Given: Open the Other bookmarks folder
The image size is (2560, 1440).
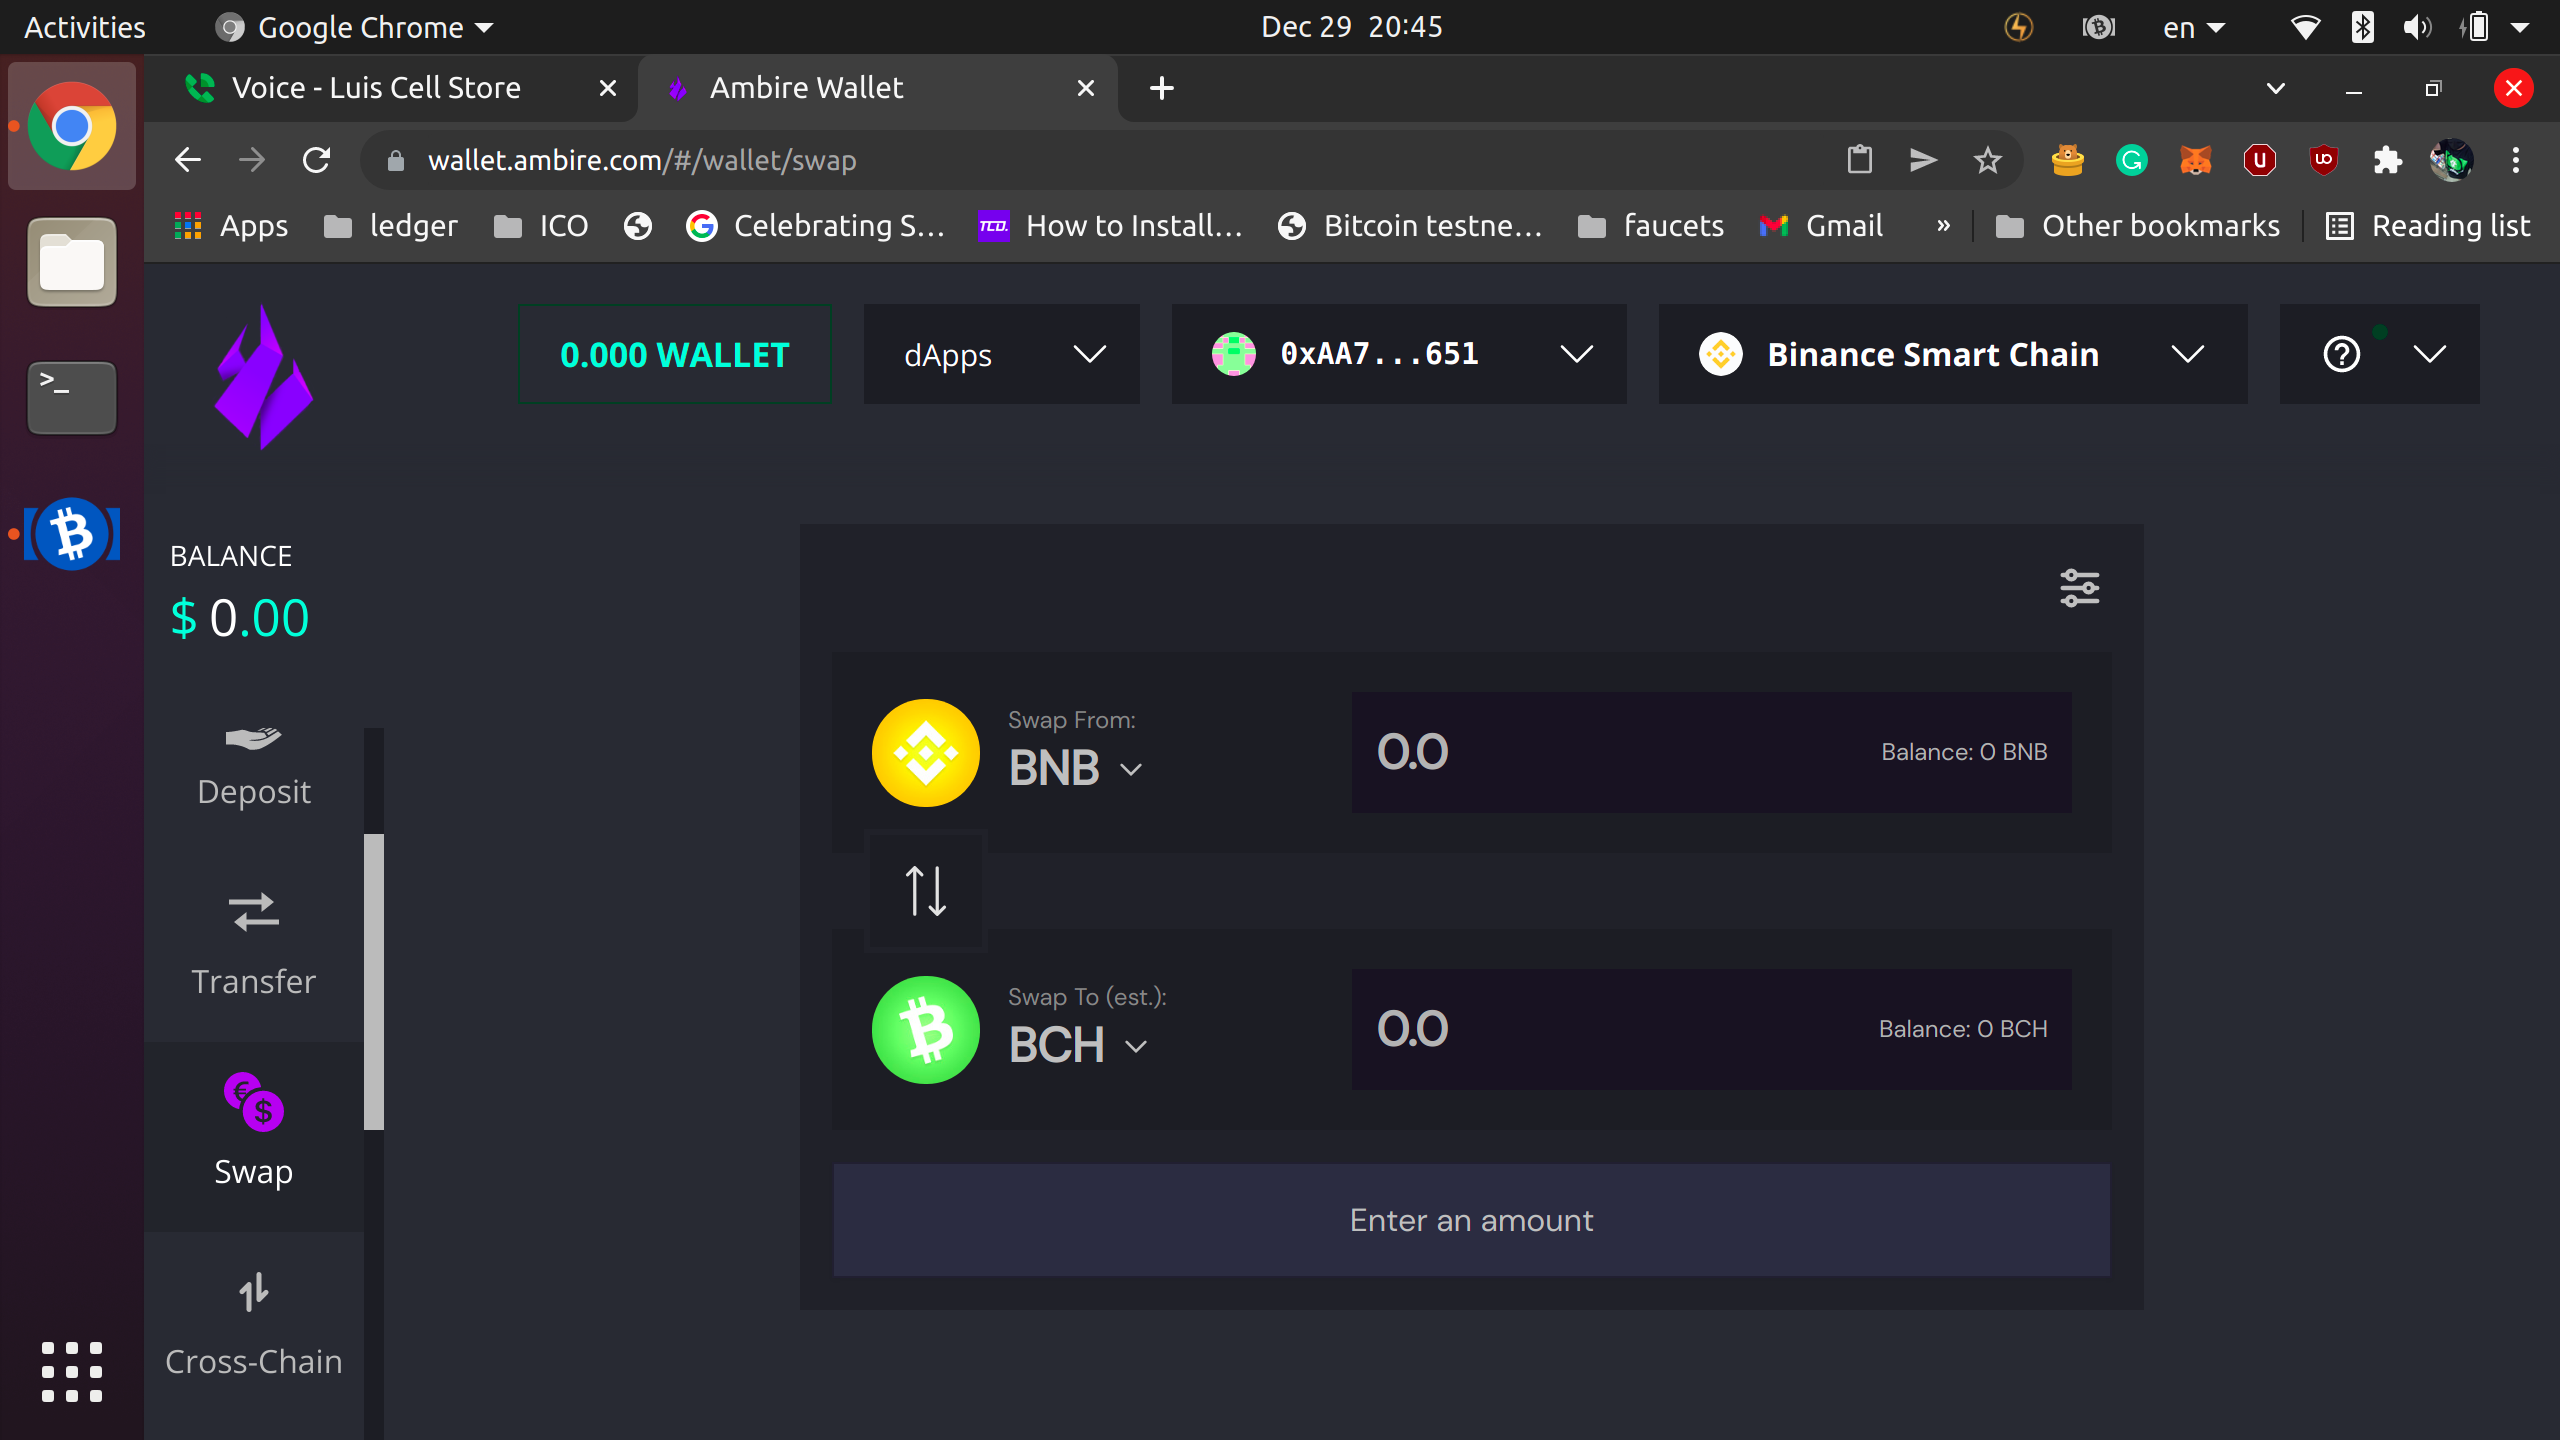Looking at the screenshot, I should 2138,226.
